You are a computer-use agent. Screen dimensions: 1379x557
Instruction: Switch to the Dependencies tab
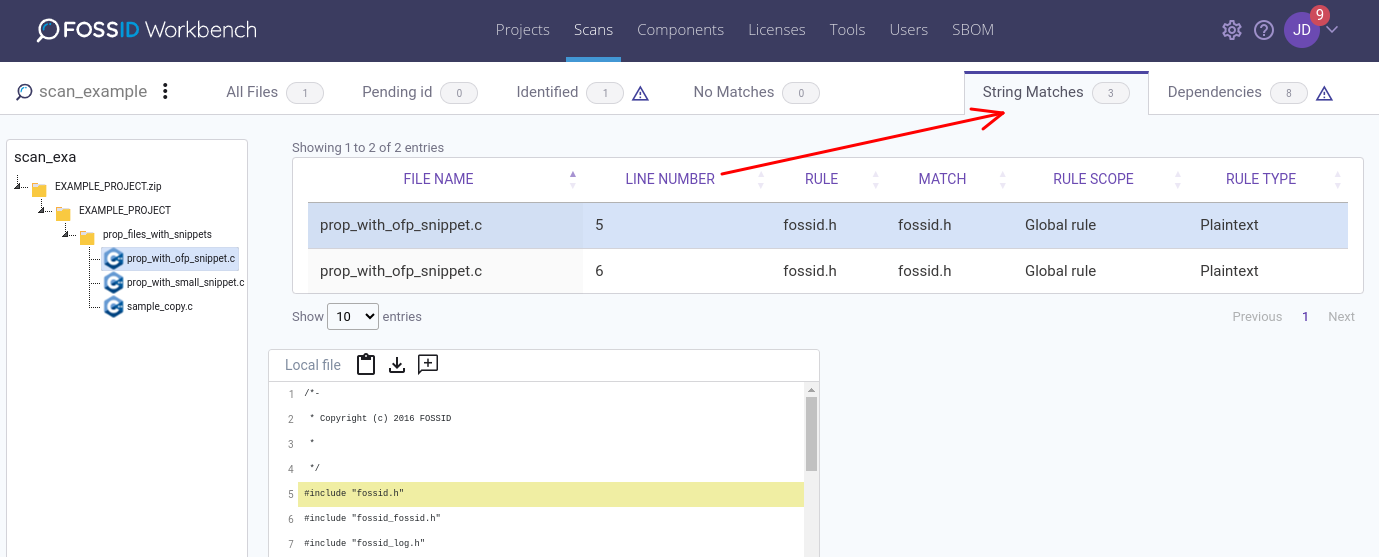[x=1240, y=92]
